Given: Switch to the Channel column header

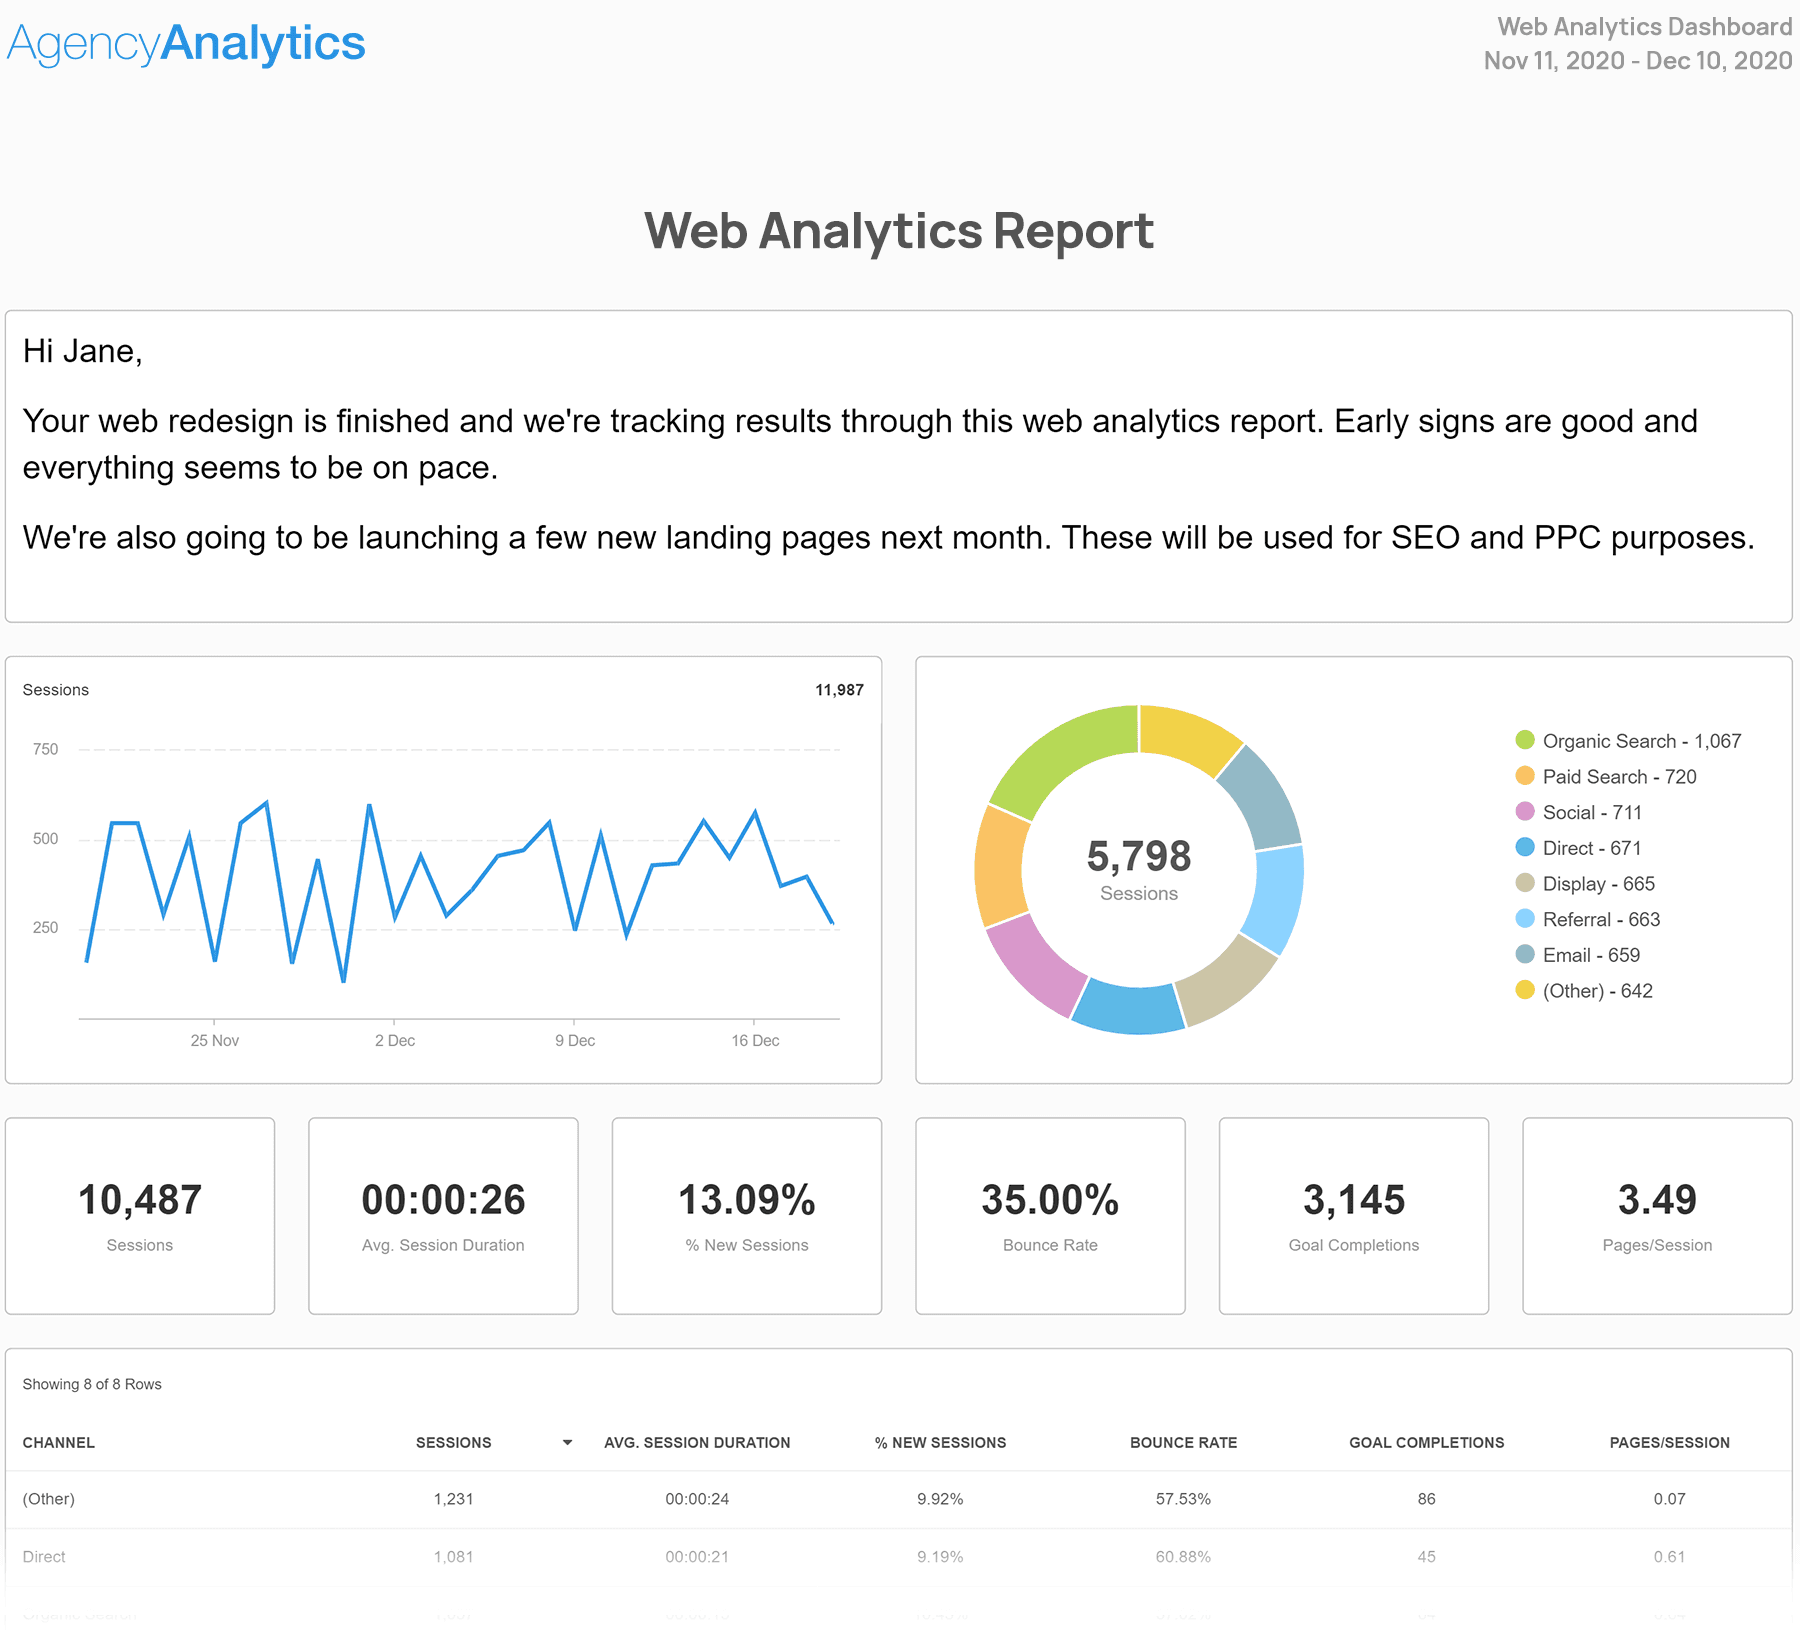Looking at the screenshot, I should pos(58,1442).
